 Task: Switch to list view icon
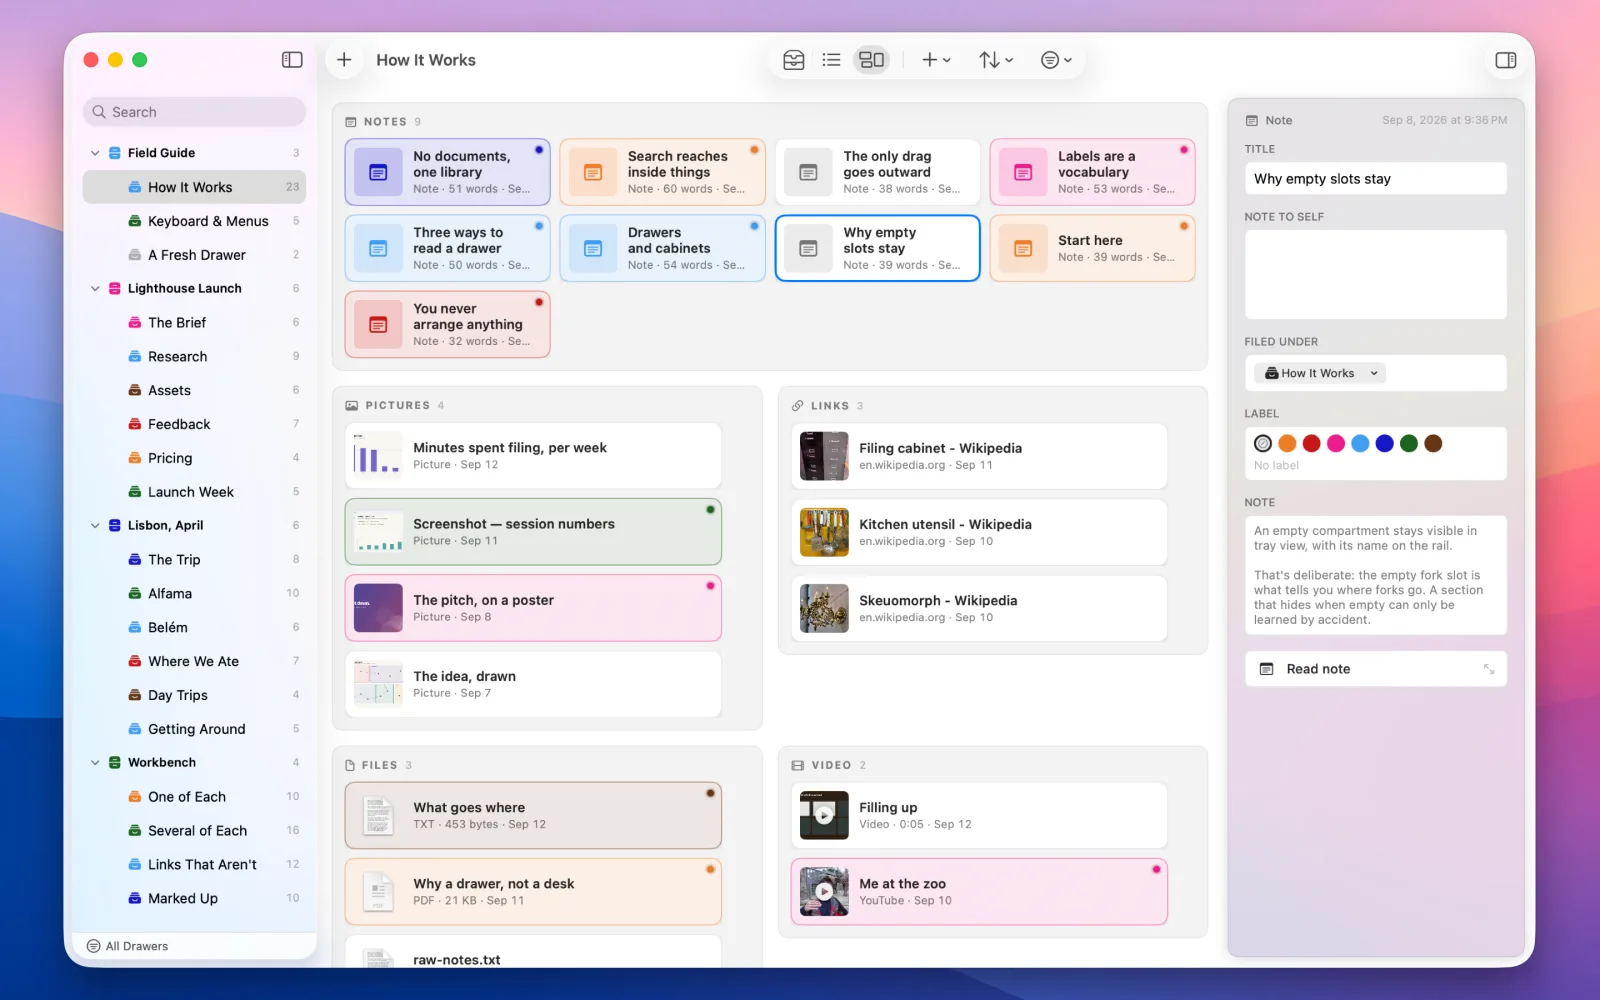point(831,60)
